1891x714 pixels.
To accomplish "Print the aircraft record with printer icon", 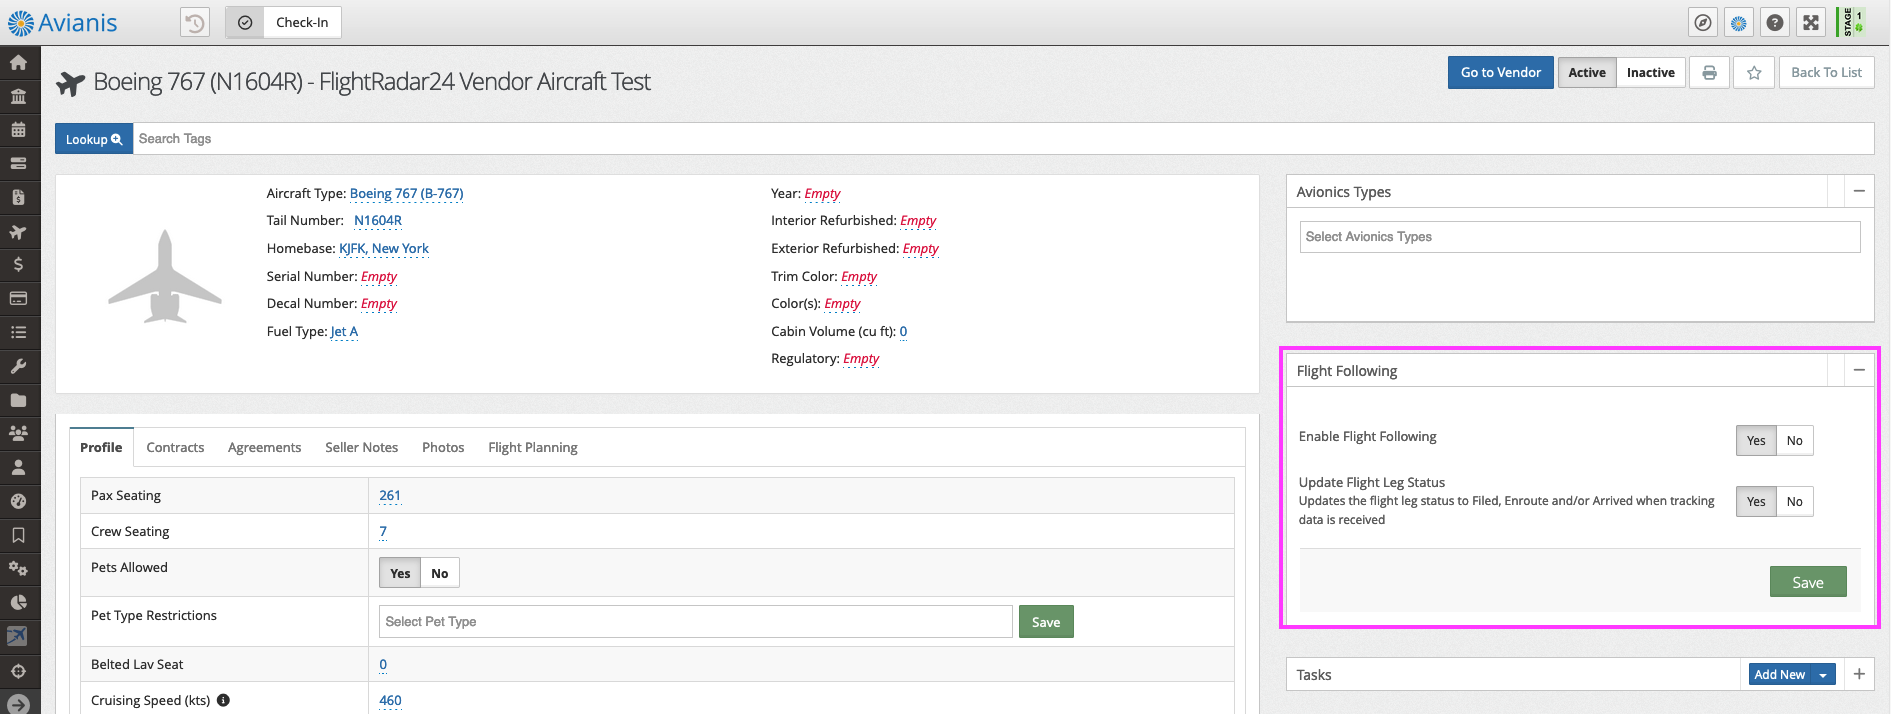I will 1709,72.
